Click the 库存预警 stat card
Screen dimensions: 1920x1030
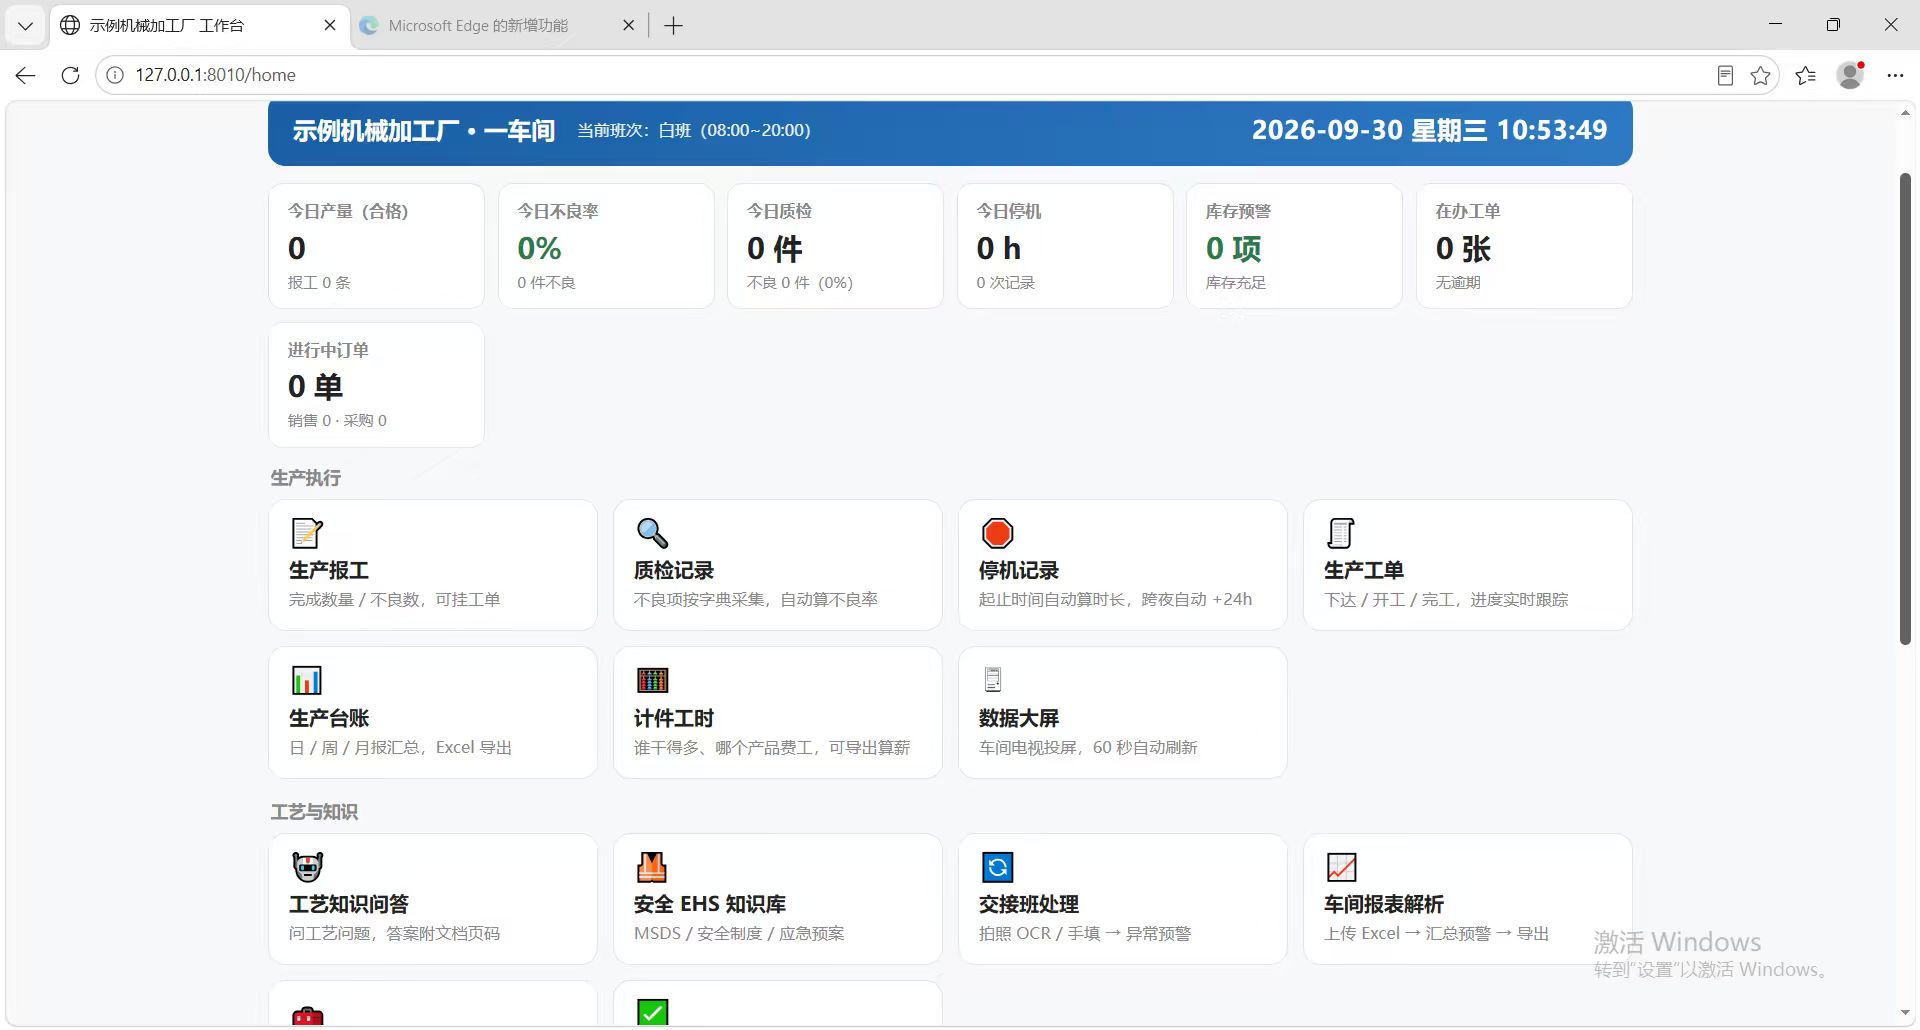[1294, 246]
